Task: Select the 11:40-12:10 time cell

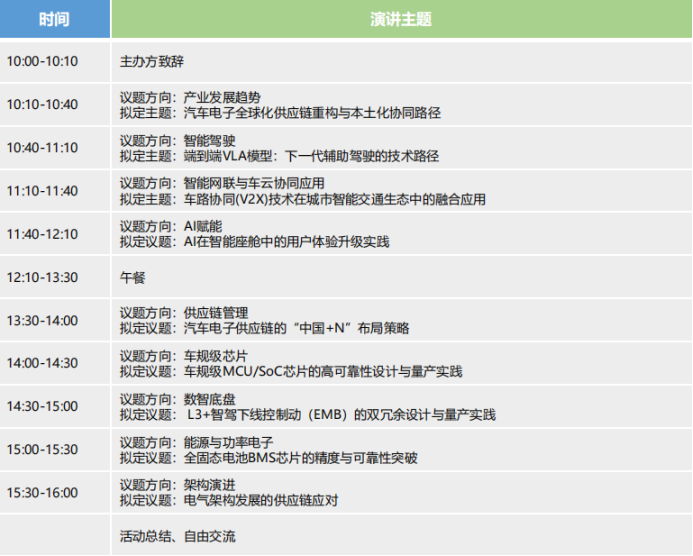Action: (42, 234)
